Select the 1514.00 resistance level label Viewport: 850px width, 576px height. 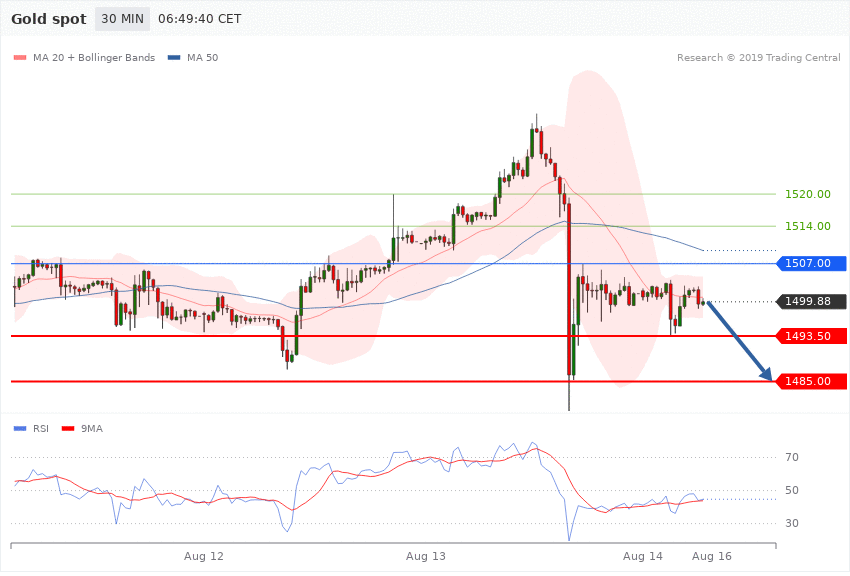pos(808,226)
